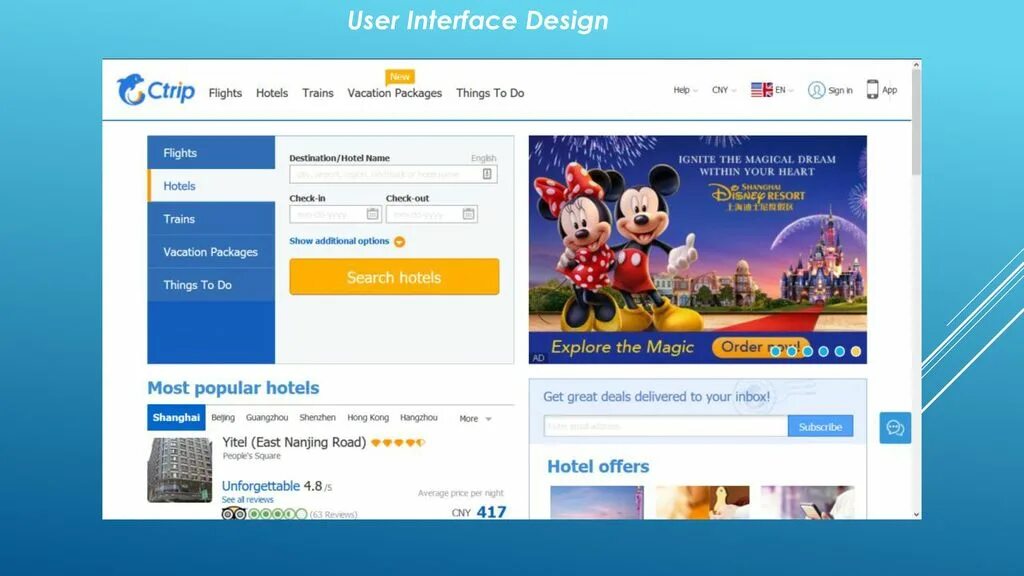This screenshot has height=576, width=1024.
Task: Switch to Flights search tab in side panel
Action: point(211,153)
